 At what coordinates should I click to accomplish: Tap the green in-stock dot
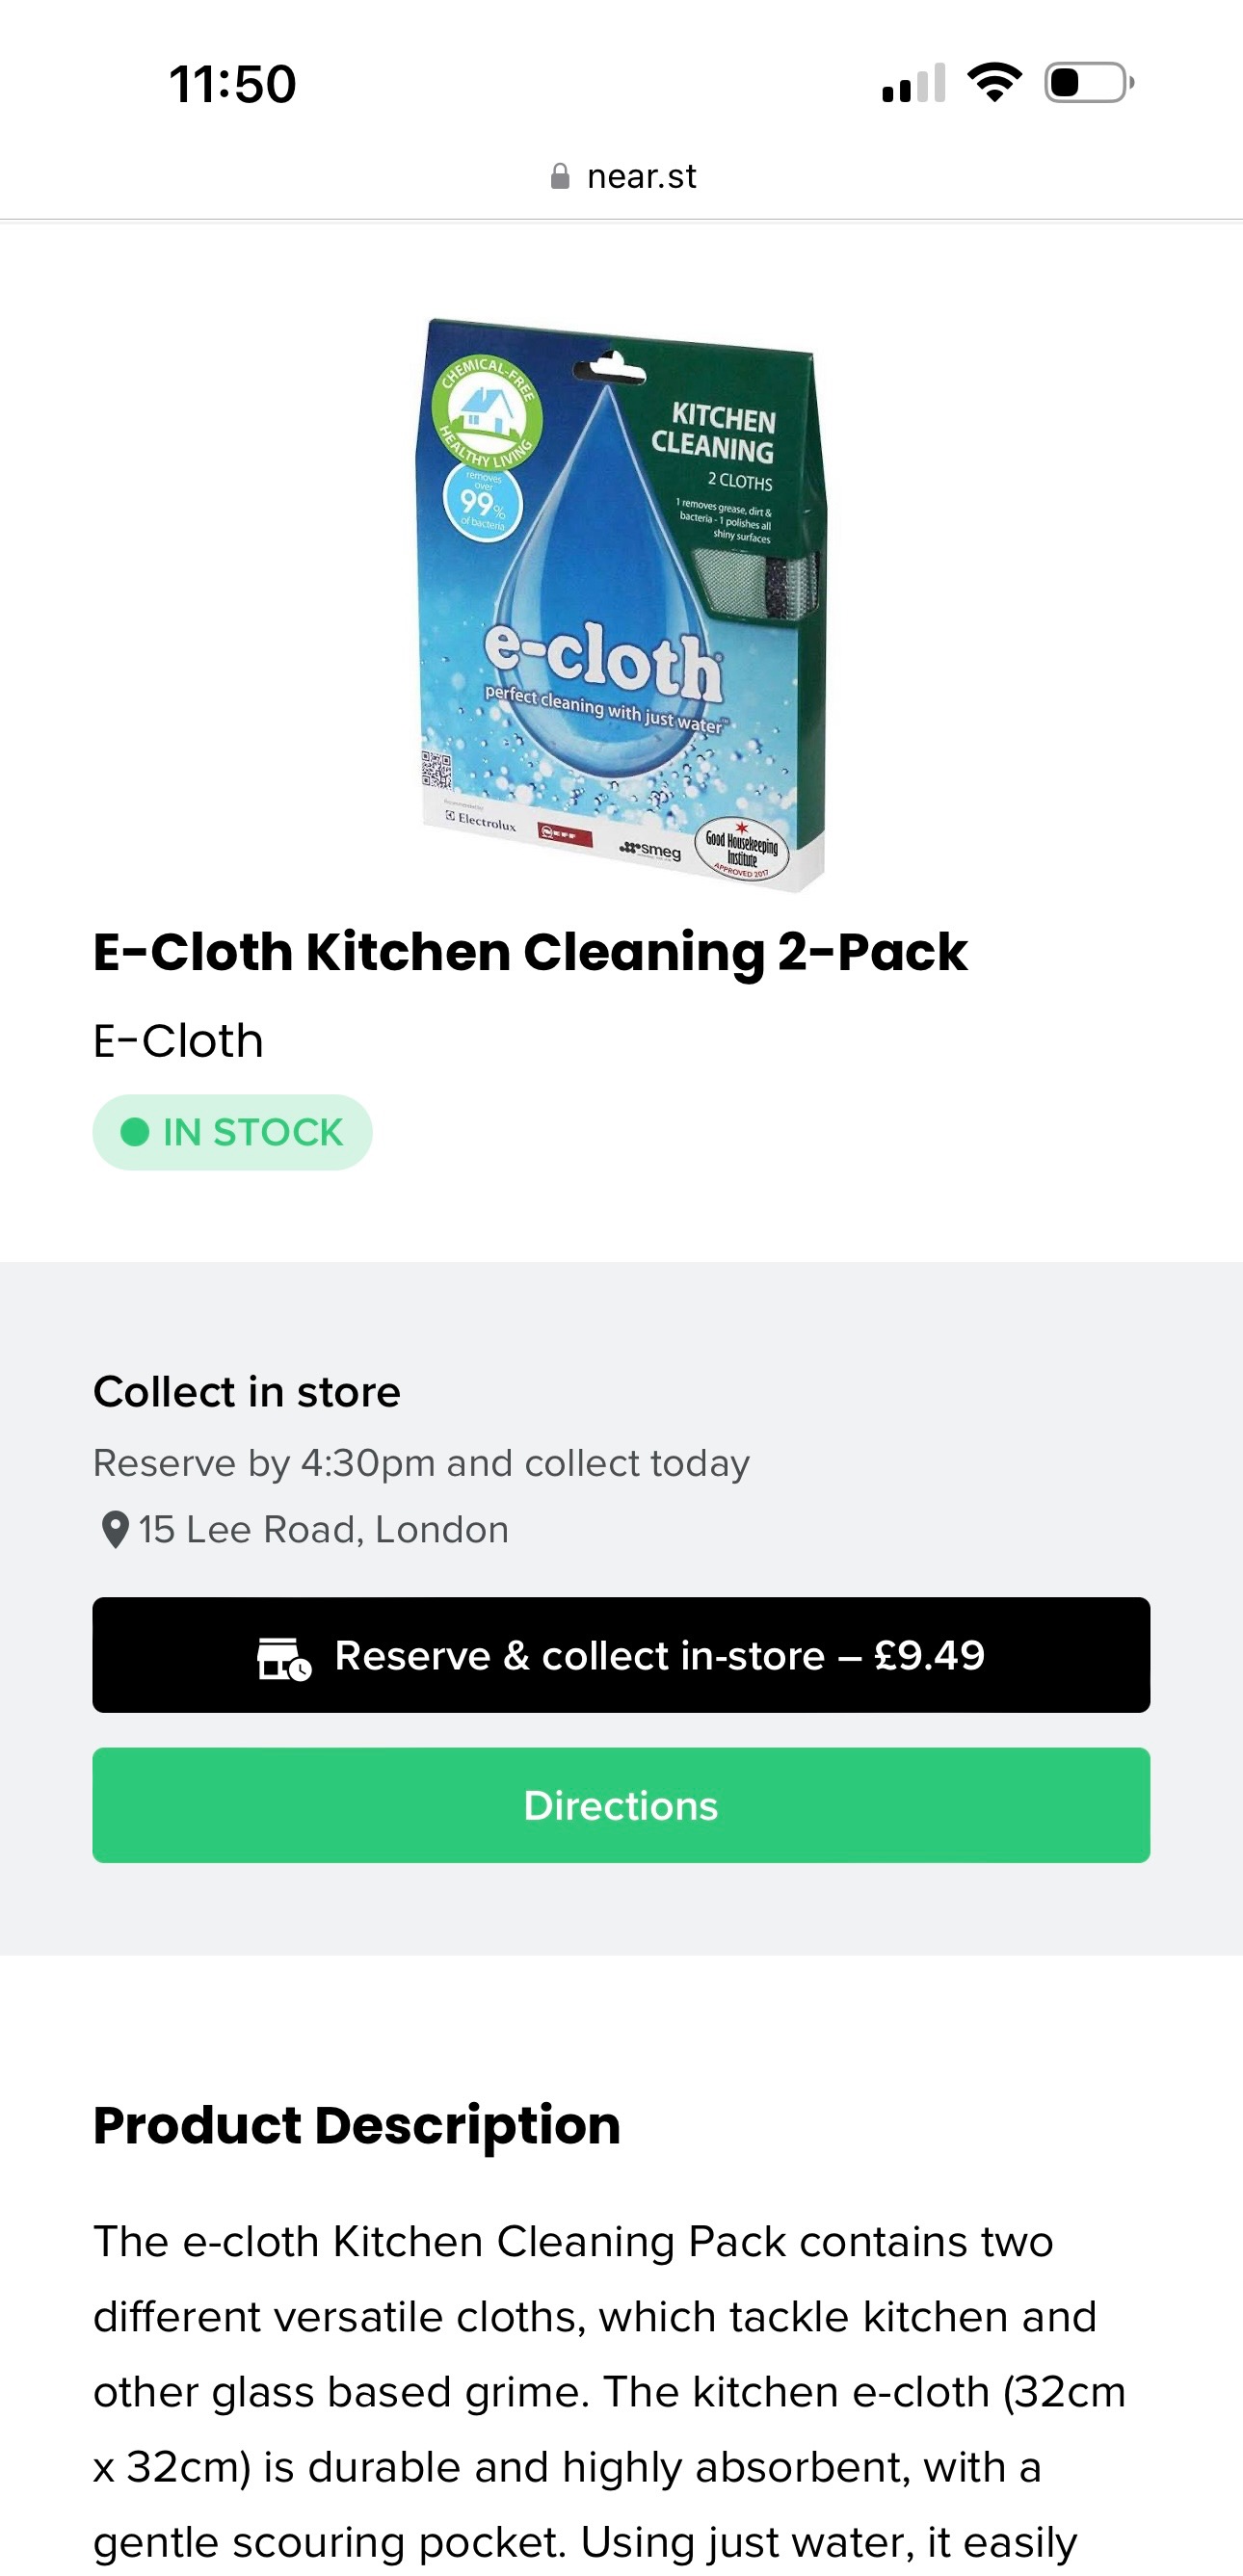point(135,1132)
